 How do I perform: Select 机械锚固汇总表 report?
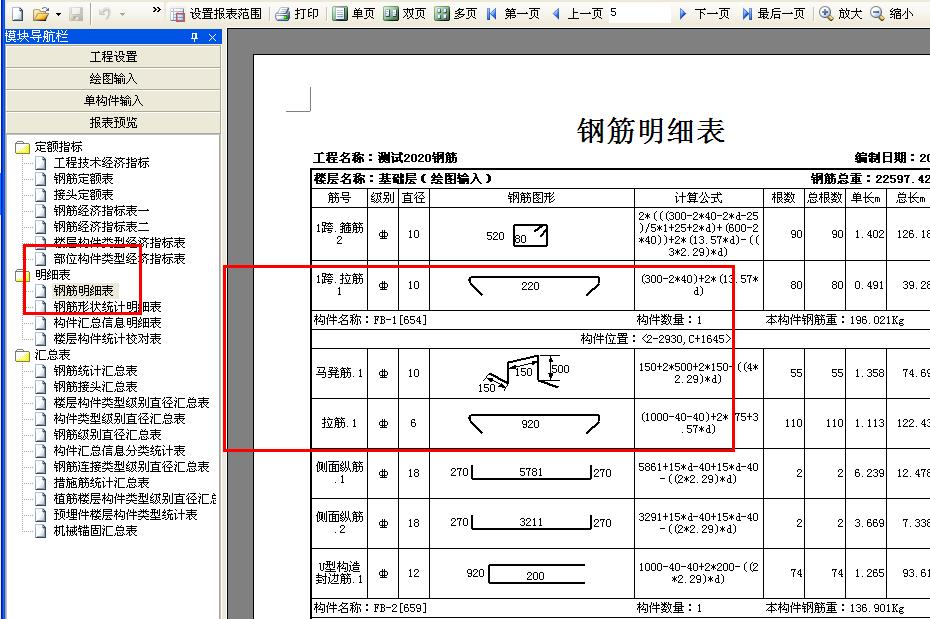95,531
